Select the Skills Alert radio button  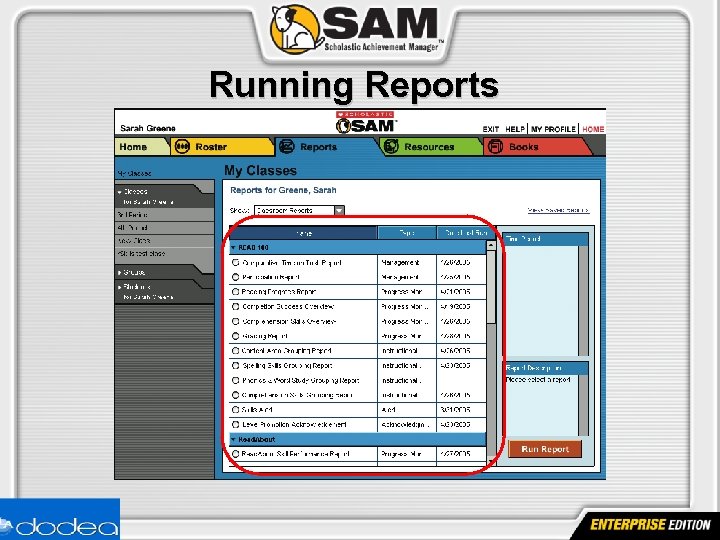click(x=236, y=410)
